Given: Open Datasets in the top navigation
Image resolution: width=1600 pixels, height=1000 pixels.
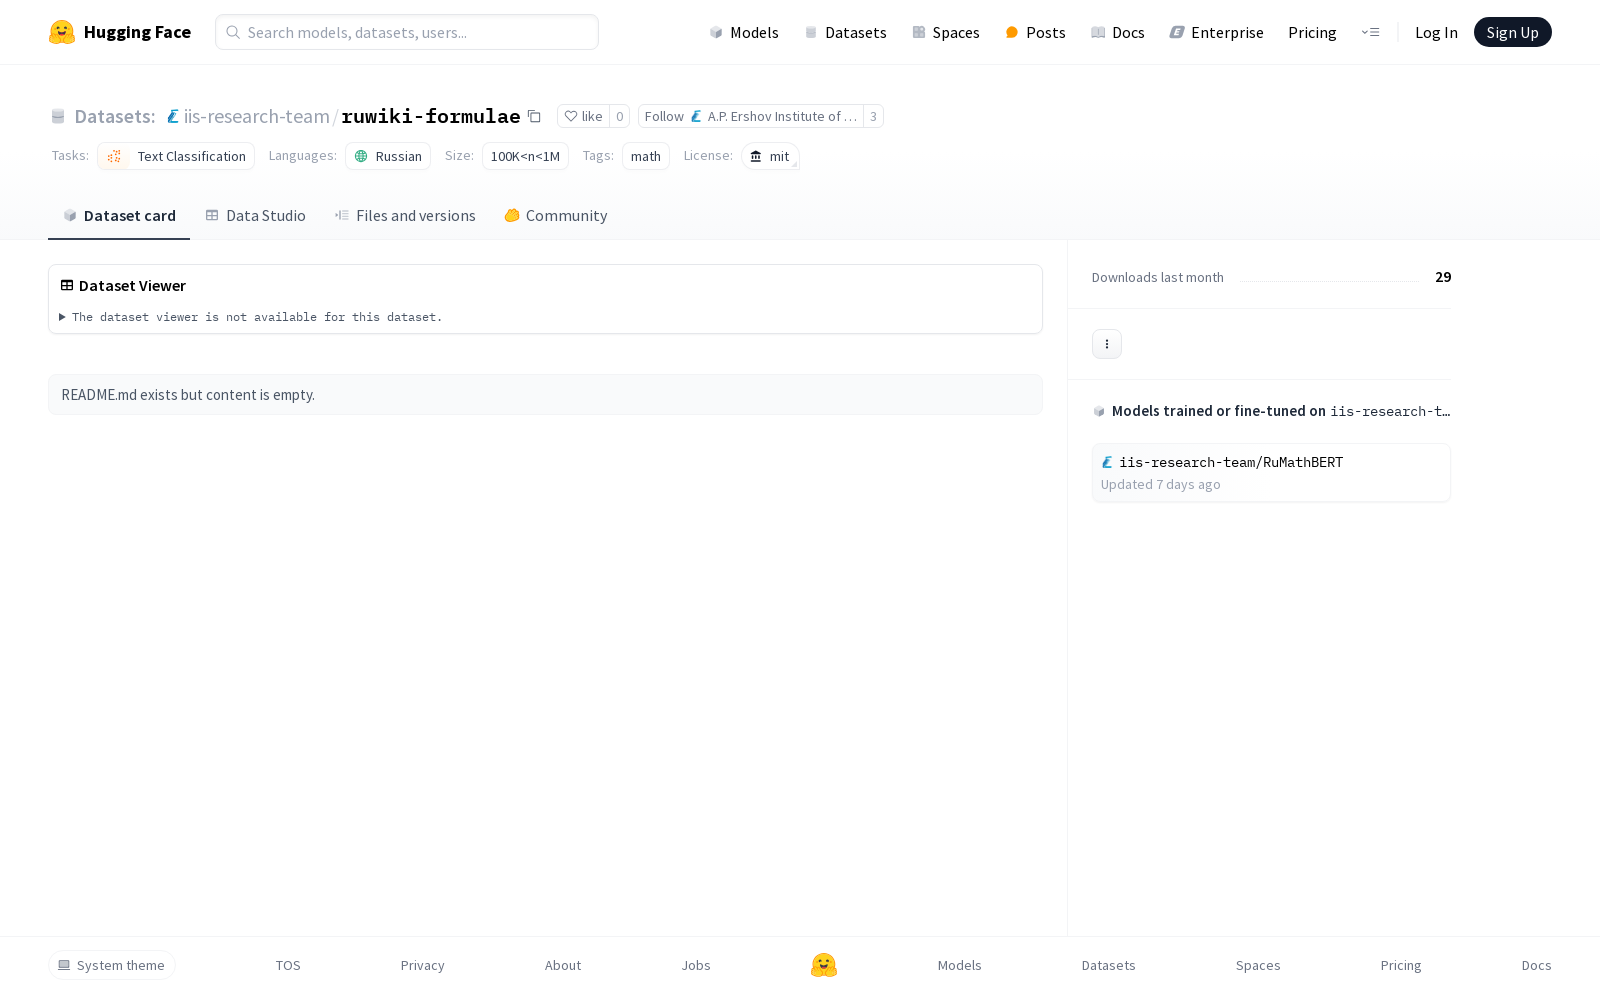Looking at the screenshot, I should 846,32.
